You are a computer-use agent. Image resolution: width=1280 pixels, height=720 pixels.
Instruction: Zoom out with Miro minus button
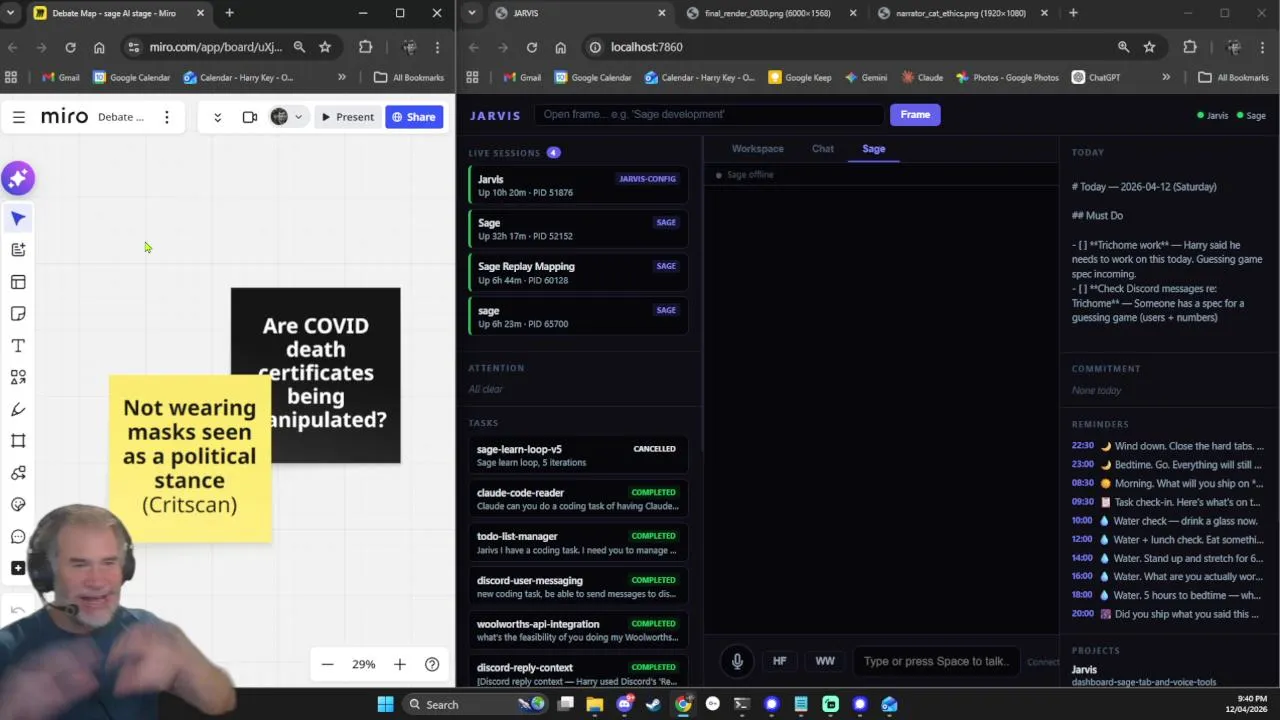pos(327,664)
